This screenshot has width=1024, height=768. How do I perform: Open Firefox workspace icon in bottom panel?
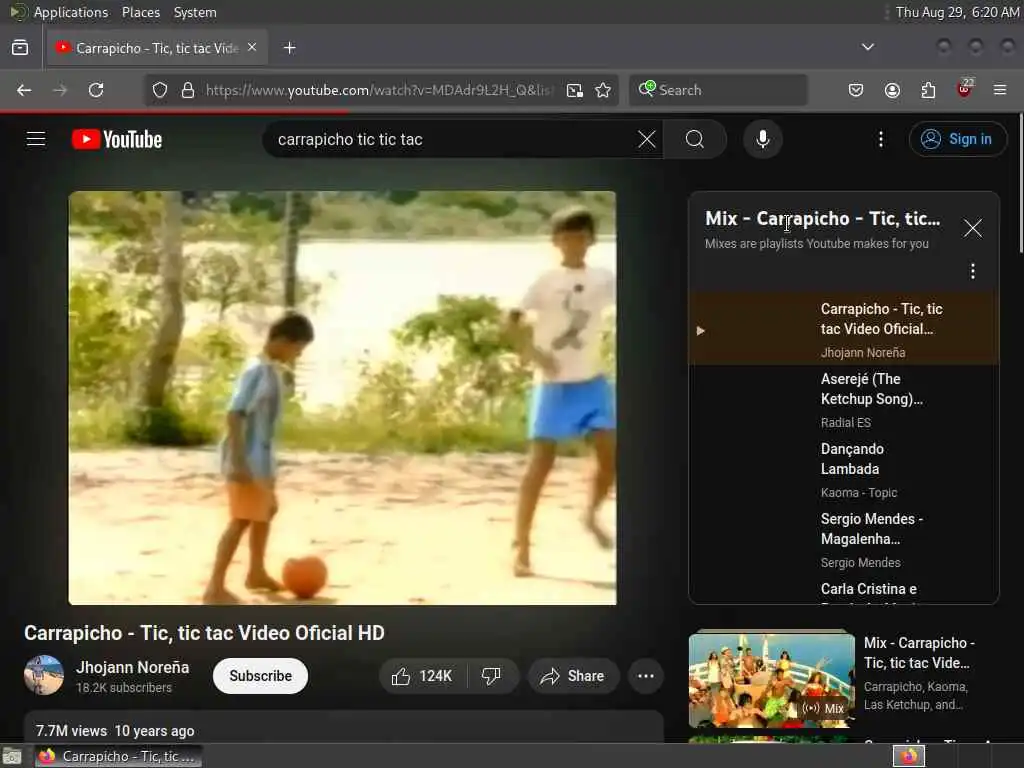tap(908, 756)
